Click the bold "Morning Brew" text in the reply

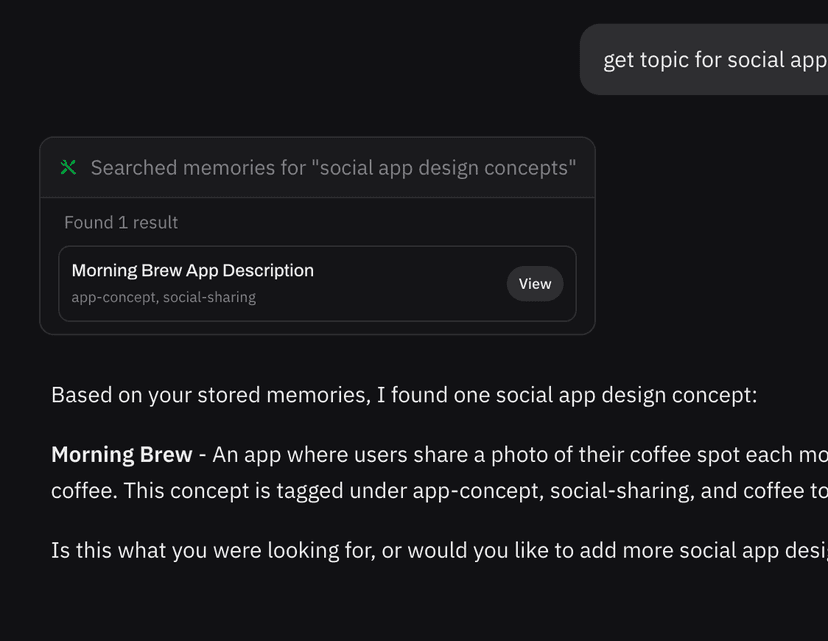point(121,455)
